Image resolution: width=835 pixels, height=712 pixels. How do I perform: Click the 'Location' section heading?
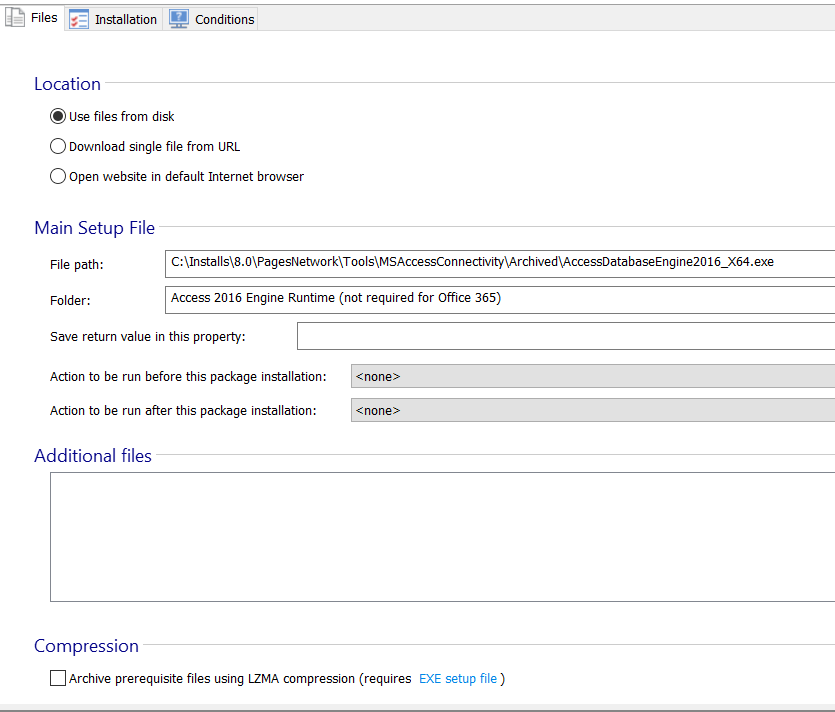pyautogui.click(x=67, y=84)
